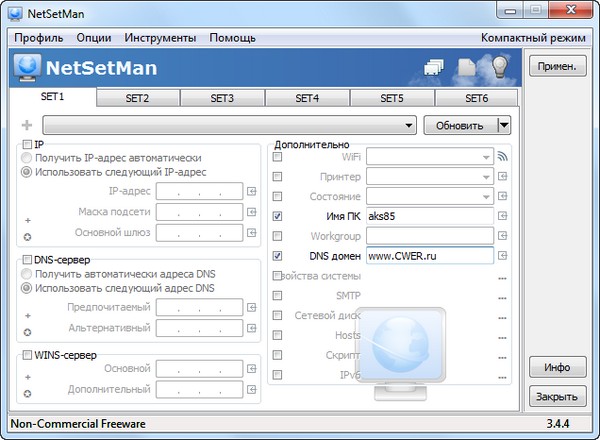Click the Примен. button
This screenshot has width=600, height=440.
coord(558,66)
